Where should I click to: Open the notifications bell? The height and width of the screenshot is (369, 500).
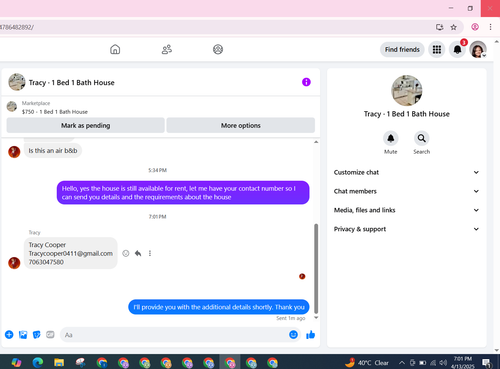click(457, 50)
